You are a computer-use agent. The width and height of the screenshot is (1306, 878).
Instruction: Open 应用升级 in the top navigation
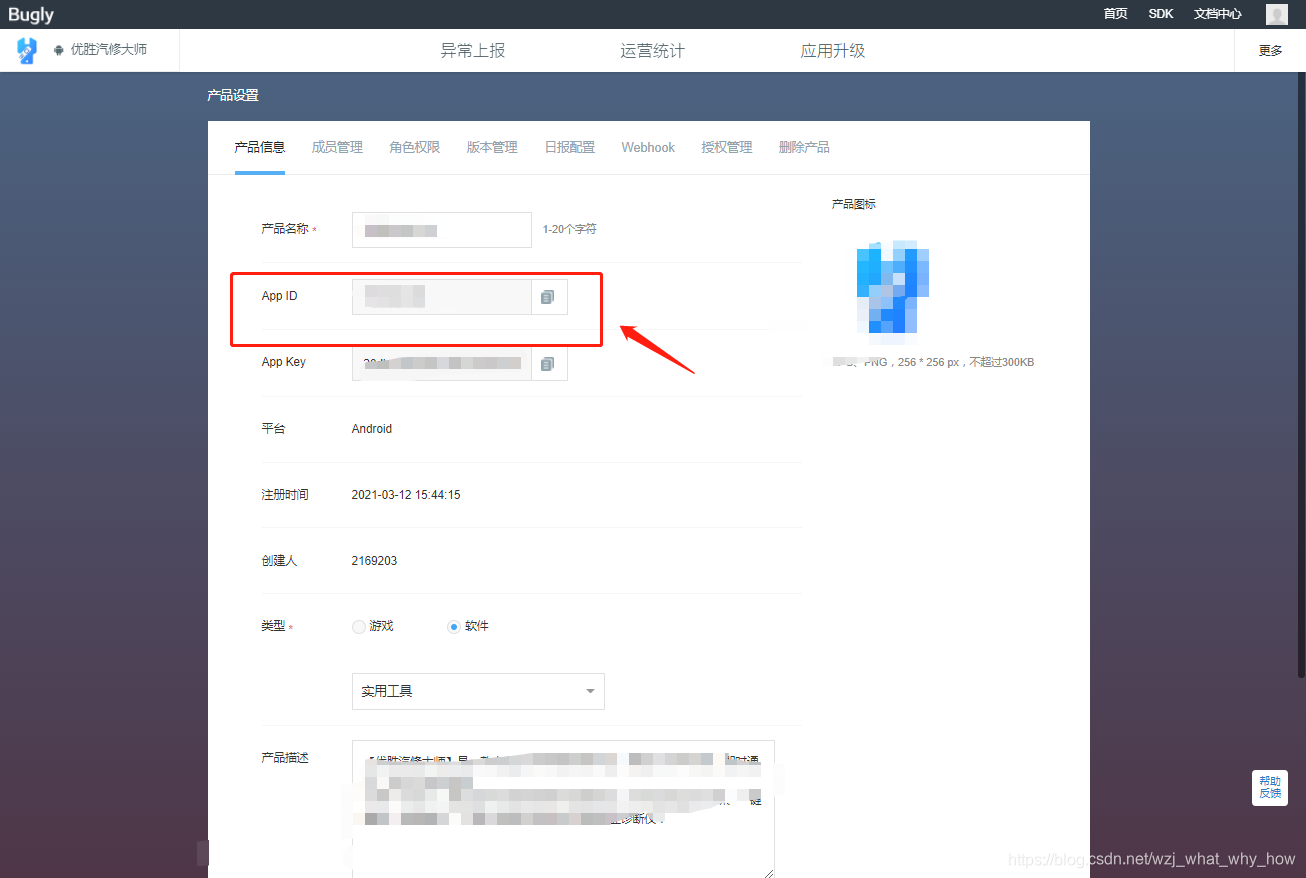click(833, 50)
